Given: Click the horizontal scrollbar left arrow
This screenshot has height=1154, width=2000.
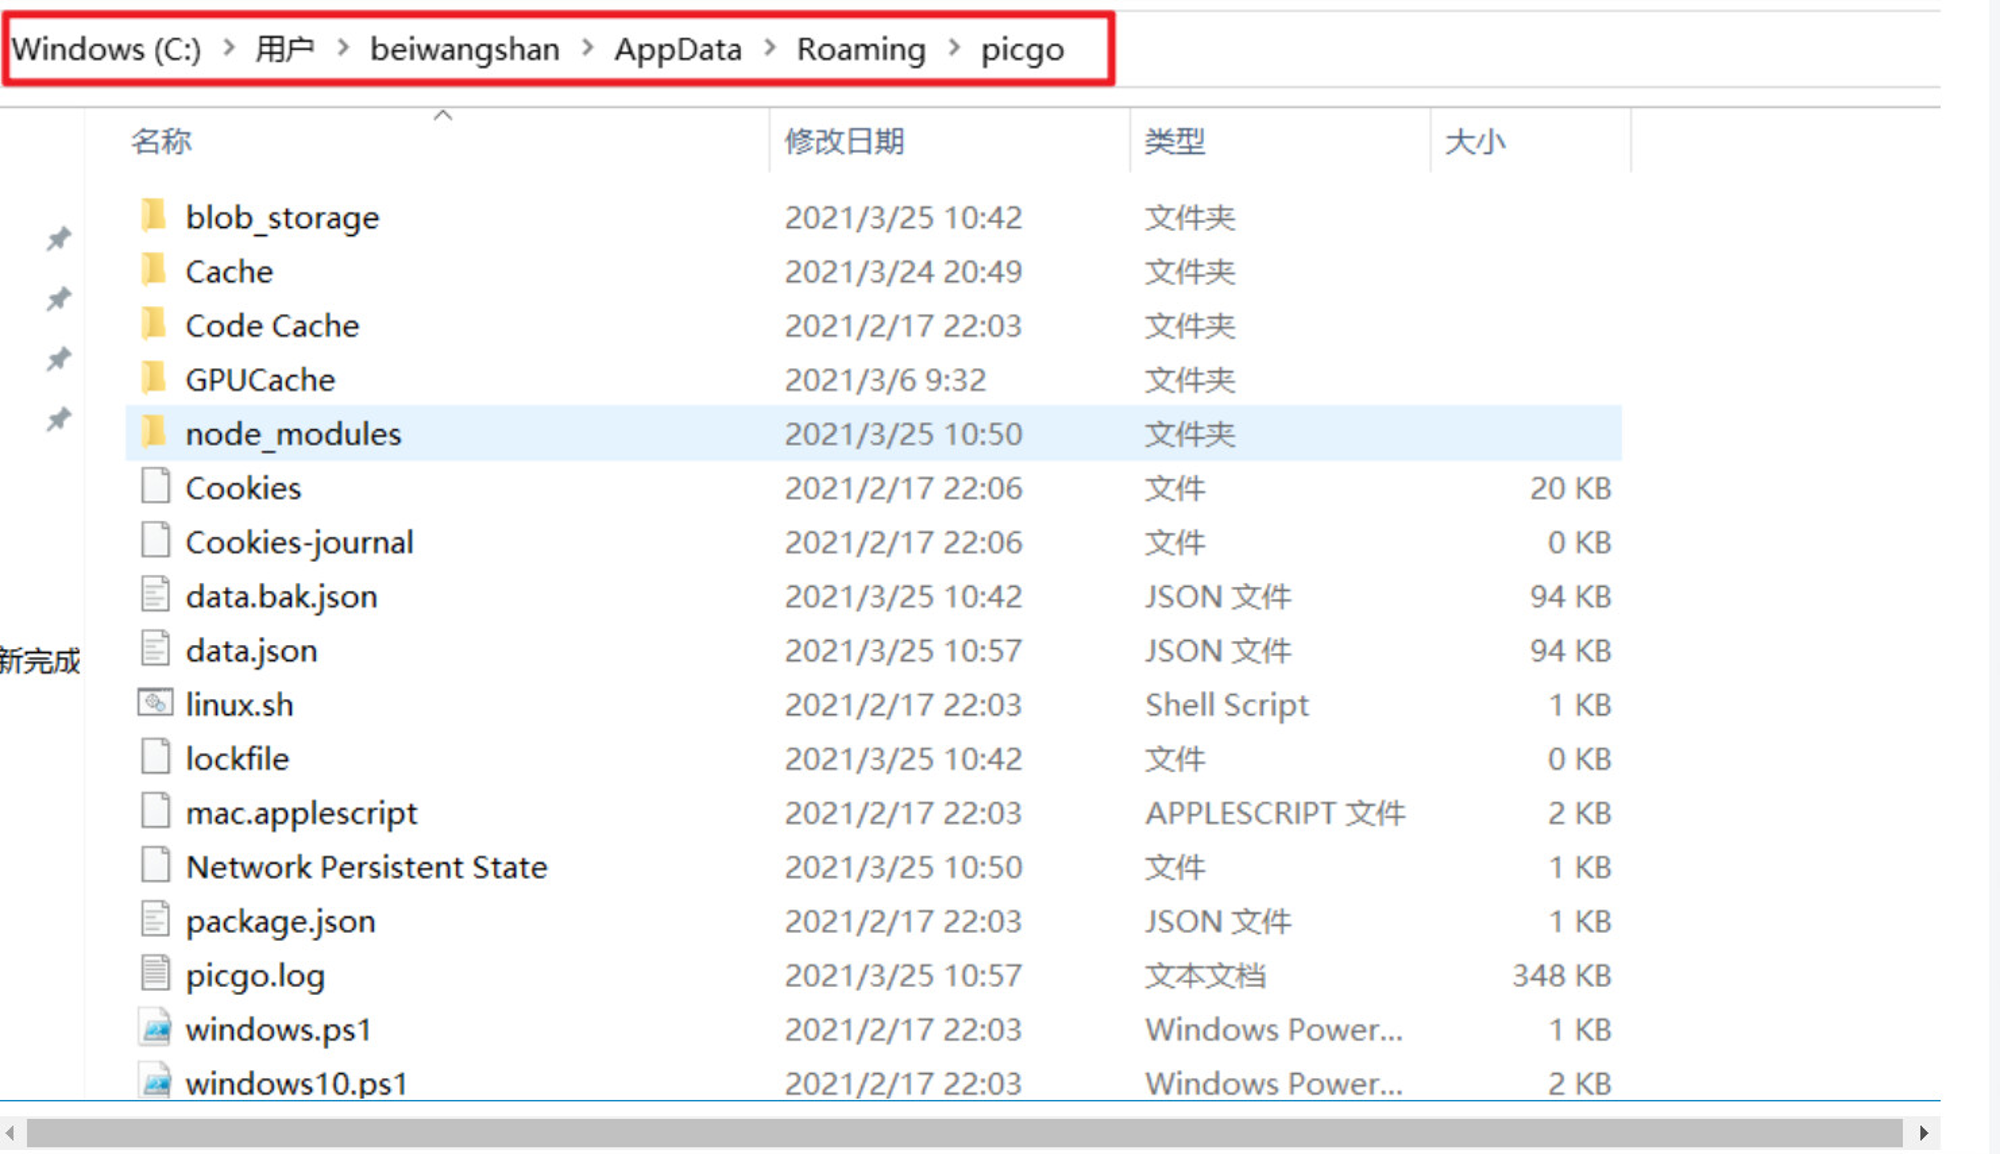Looking at the screenshot, I should 10,1133.
